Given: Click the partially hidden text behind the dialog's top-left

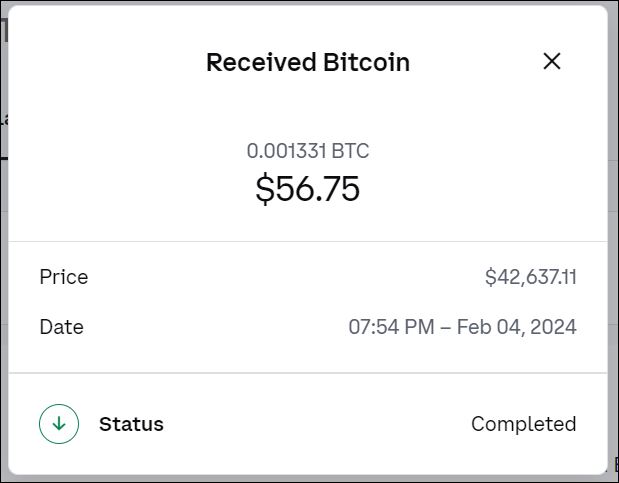Looking at the screenshot, I should click(x=4, y=32).
